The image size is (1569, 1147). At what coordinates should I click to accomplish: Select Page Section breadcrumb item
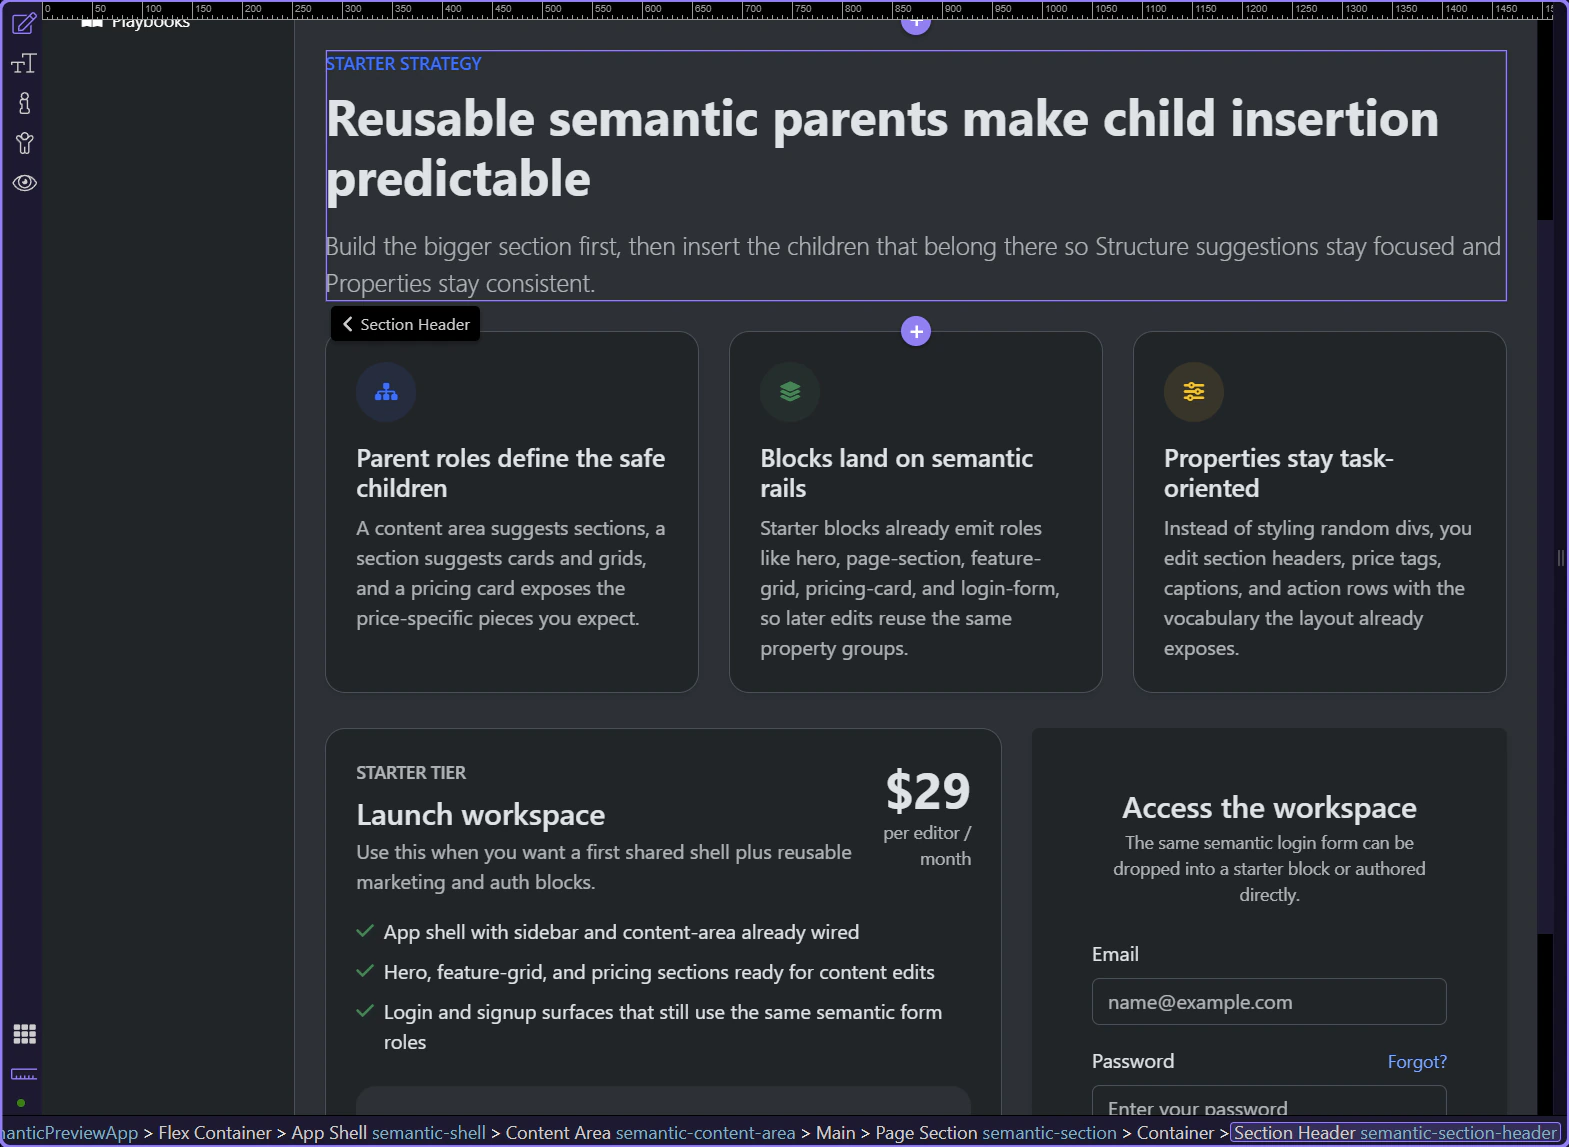pos(995,1133)
